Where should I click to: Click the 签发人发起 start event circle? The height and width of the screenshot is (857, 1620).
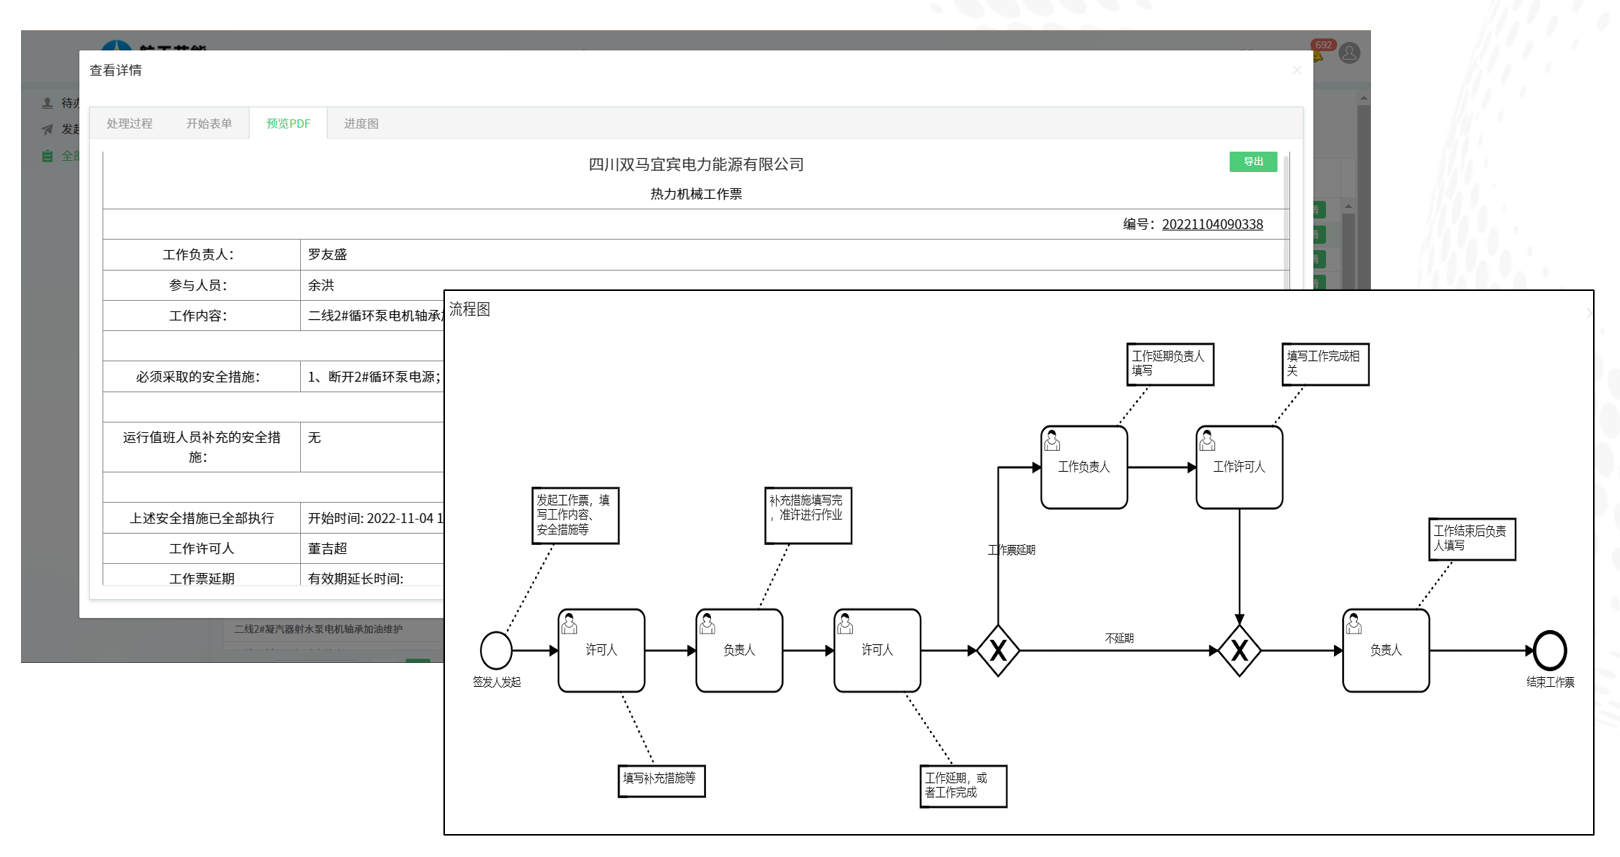coord(496,650)
